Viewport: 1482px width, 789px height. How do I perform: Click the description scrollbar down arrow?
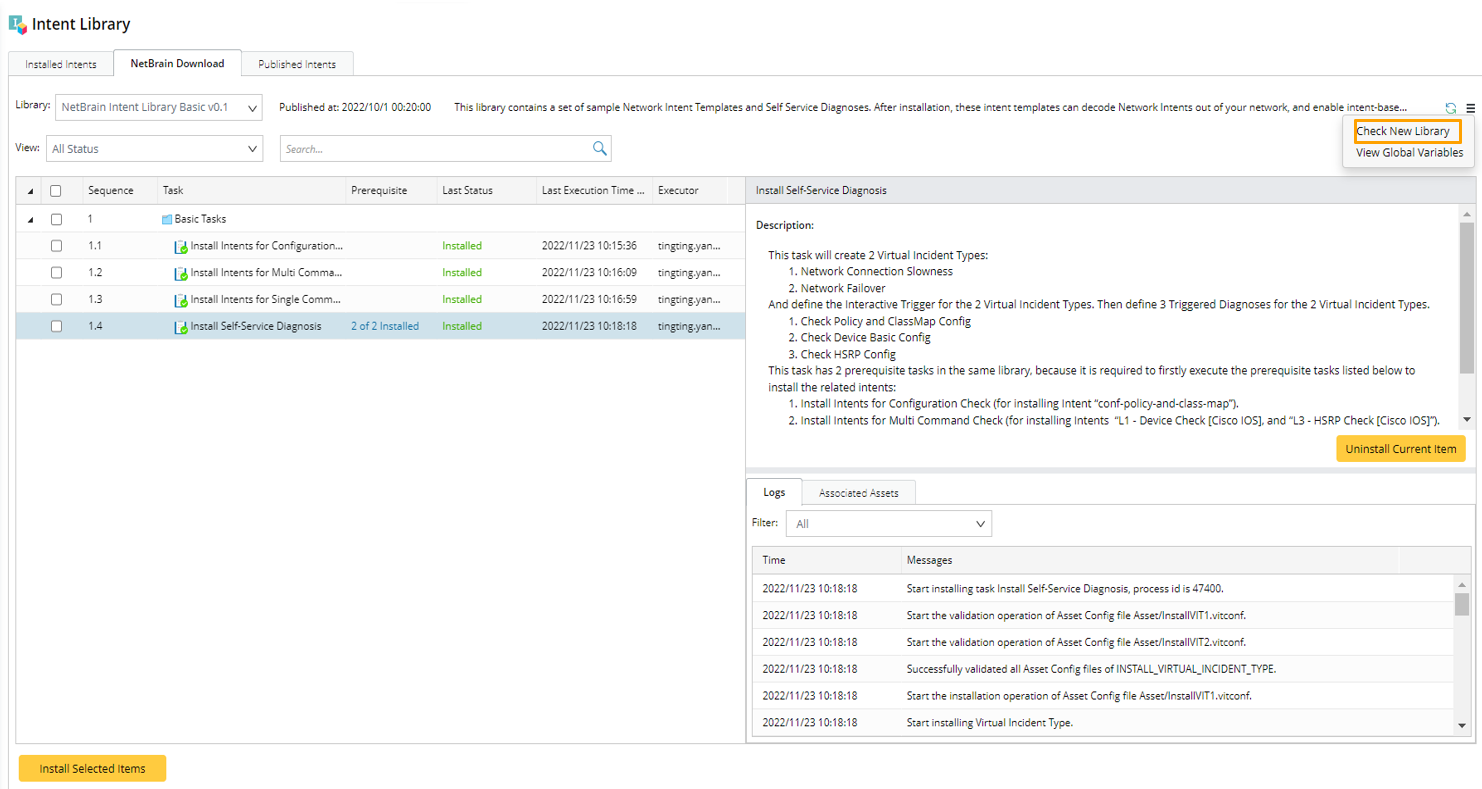[x=1466, y=420]
